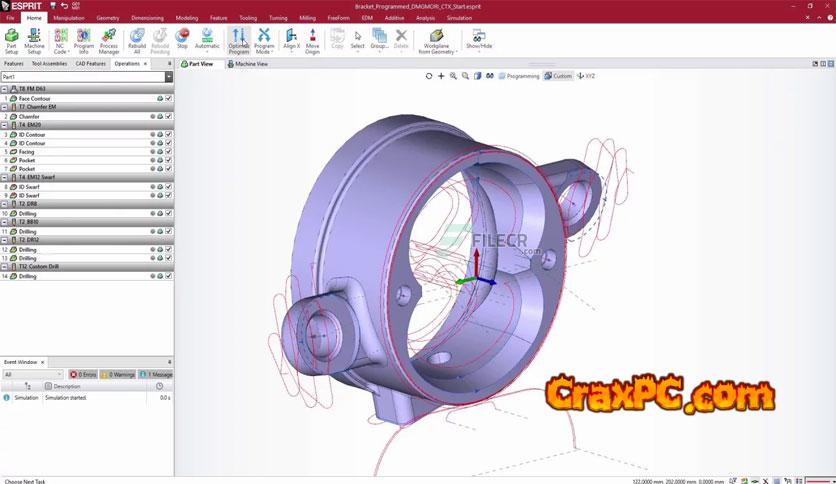This screenshot has height=484, width=836.
Task: Toggle the Facing operation checkbox
Action: pyautogui.click(x=169, y=152)
